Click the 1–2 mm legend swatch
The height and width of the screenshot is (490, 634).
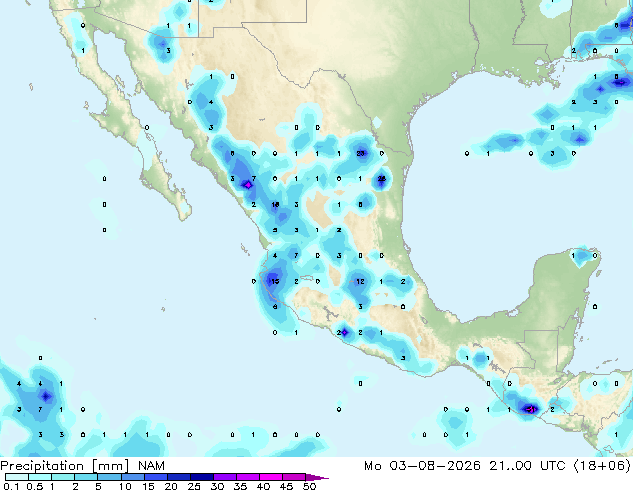tap(63, 477)
